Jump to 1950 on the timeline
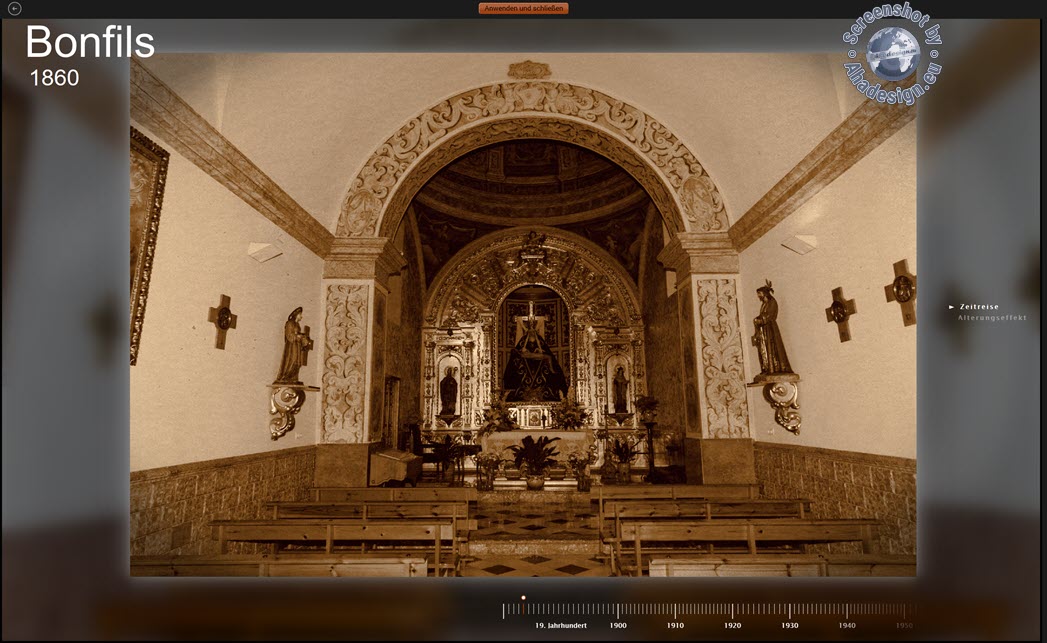Viewport: 1047px width, 643px height. 904,626
